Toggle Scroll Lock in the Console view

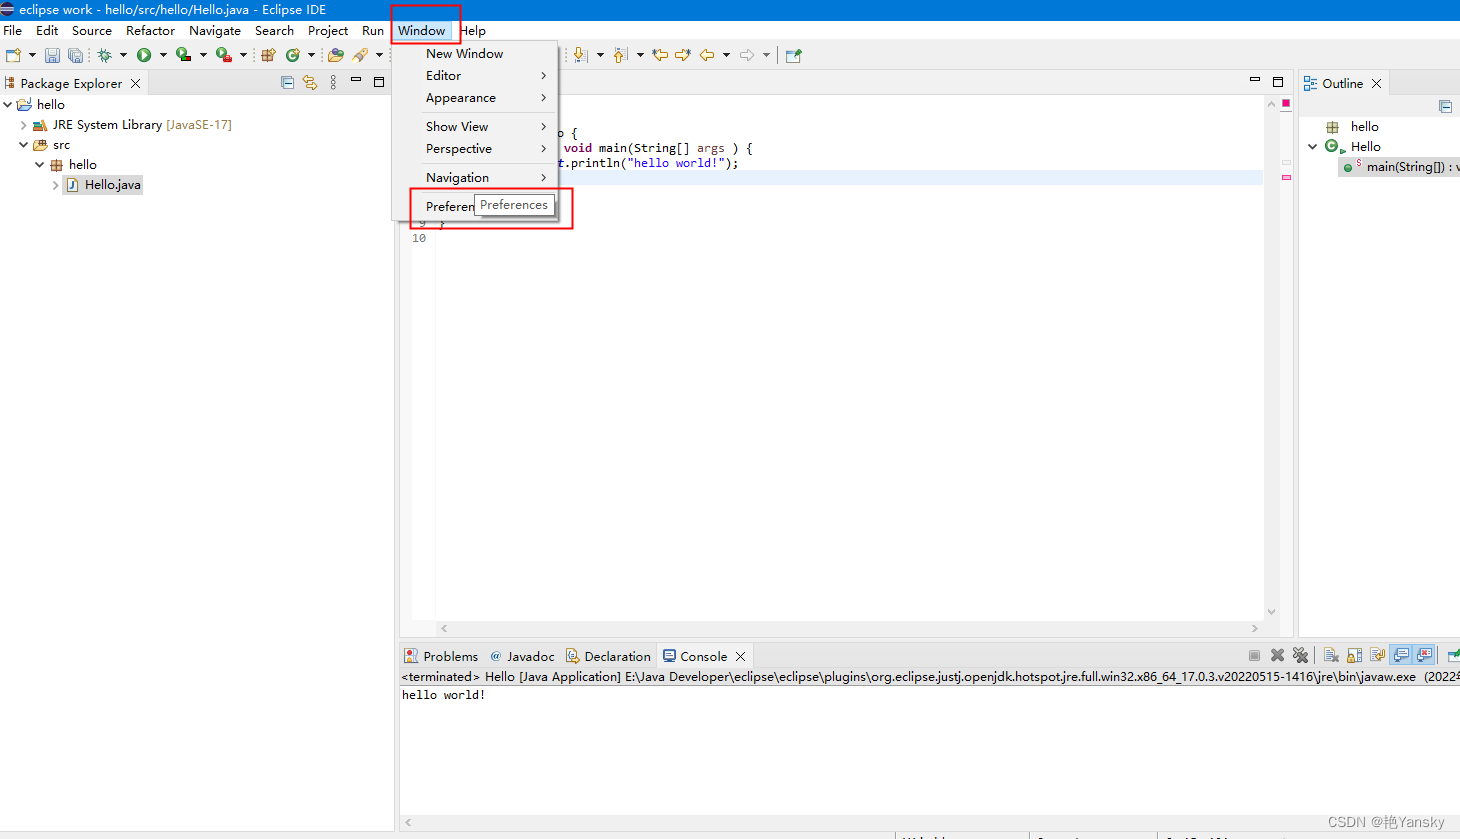tap(1354, 655)
